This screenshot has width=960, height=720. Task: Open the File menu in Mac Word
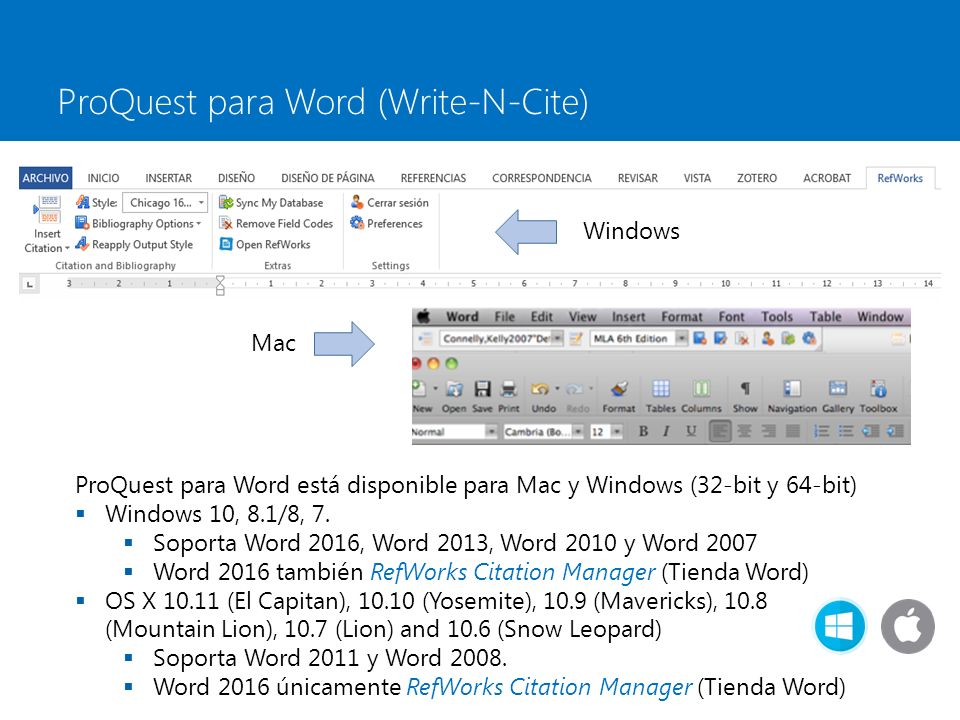coord(504,317)
